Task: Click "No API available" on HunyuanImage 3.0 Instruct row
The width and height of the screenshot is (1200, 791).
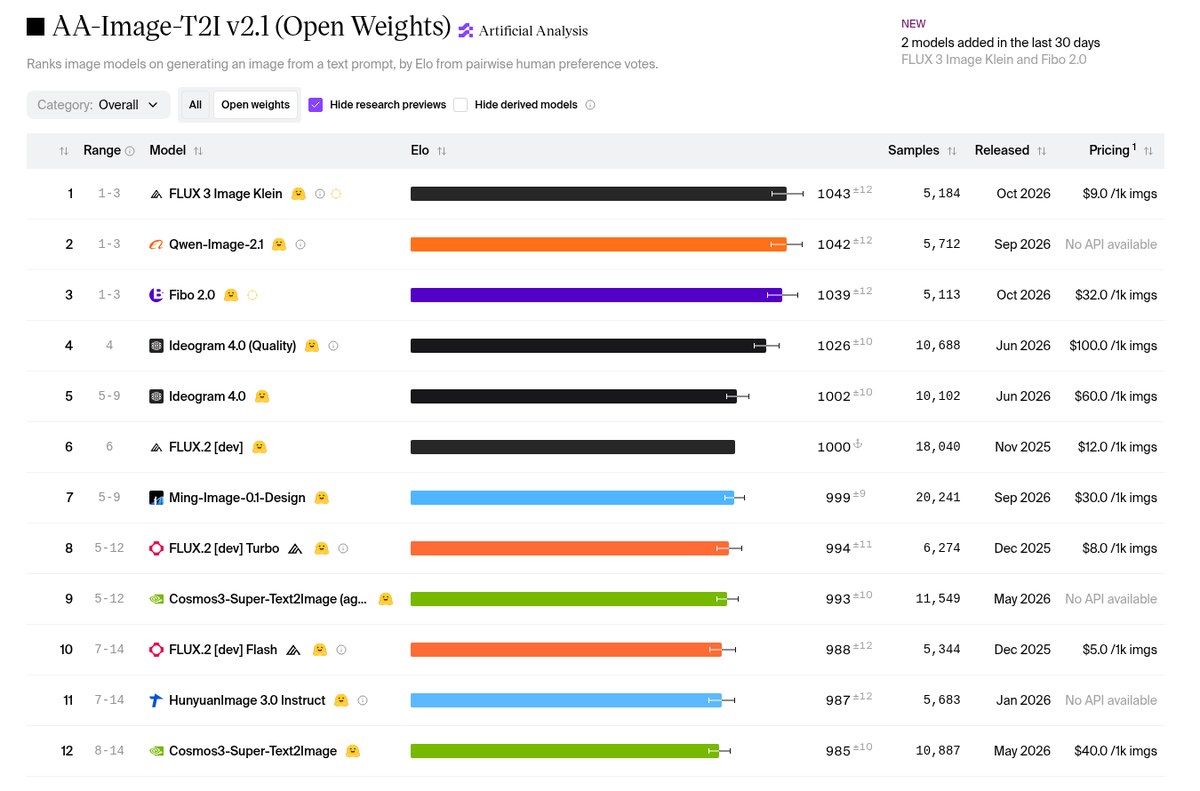Action: pos(1111,700)
